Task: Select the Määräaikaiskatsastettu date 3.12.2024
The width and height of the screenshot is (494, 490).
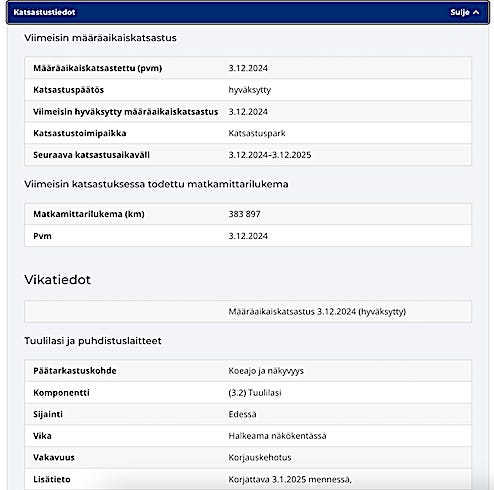Action: [x=248, y=68]
